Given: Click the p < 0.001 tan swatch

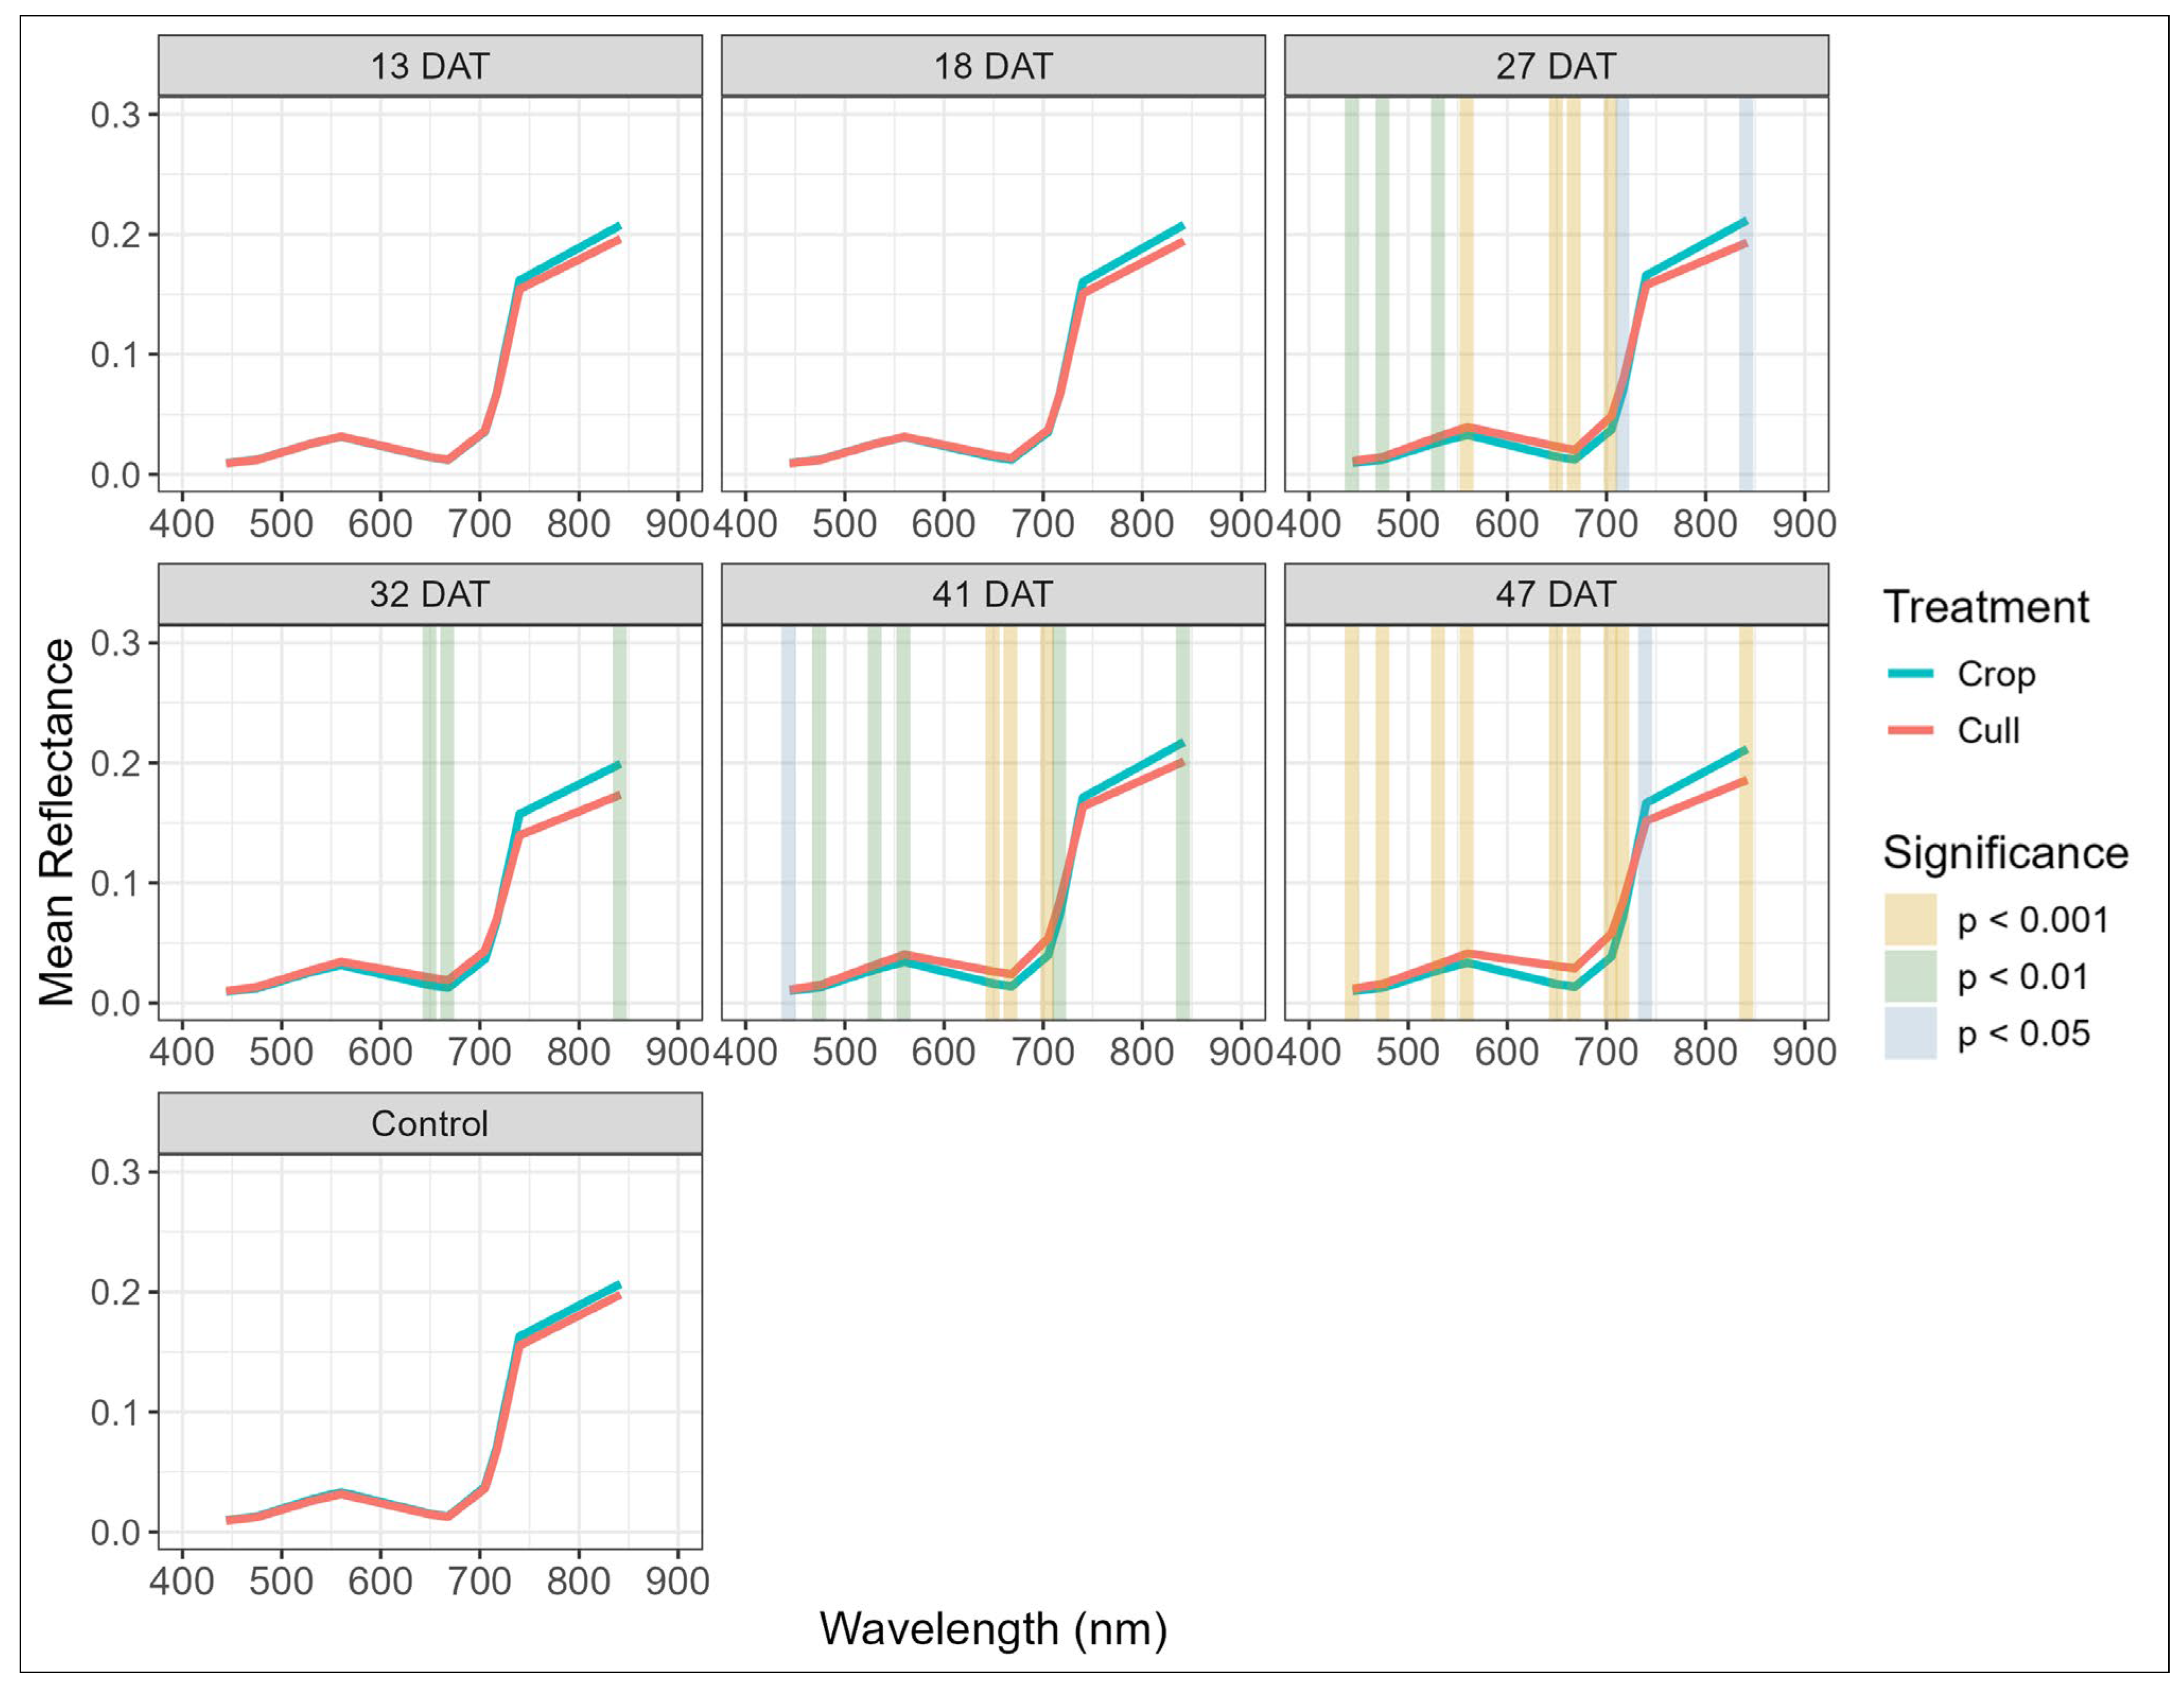Looking at the screenshot, I should click(x=1911, y=920).
